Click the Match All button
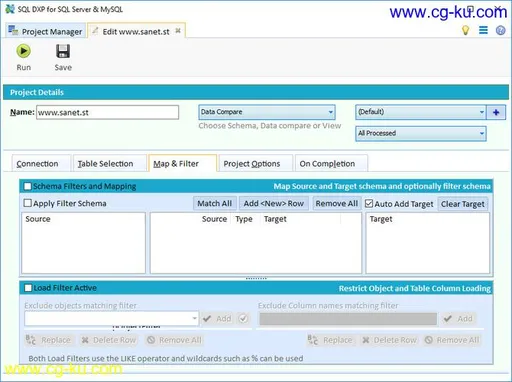The image size is (512, 382). 215,203
